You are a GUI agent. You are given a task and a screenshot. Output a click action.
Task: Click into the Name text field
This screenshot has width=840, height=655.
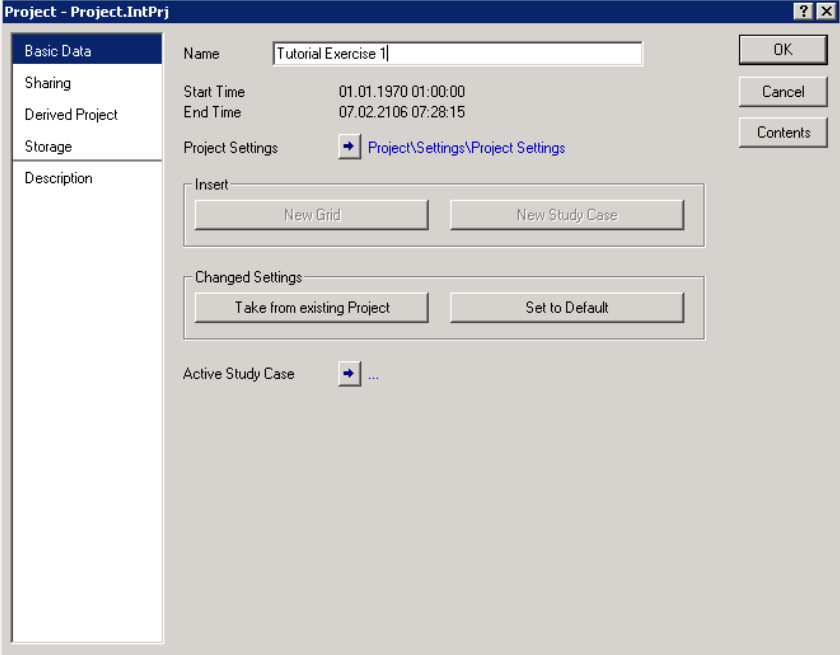tap(457, 54)
